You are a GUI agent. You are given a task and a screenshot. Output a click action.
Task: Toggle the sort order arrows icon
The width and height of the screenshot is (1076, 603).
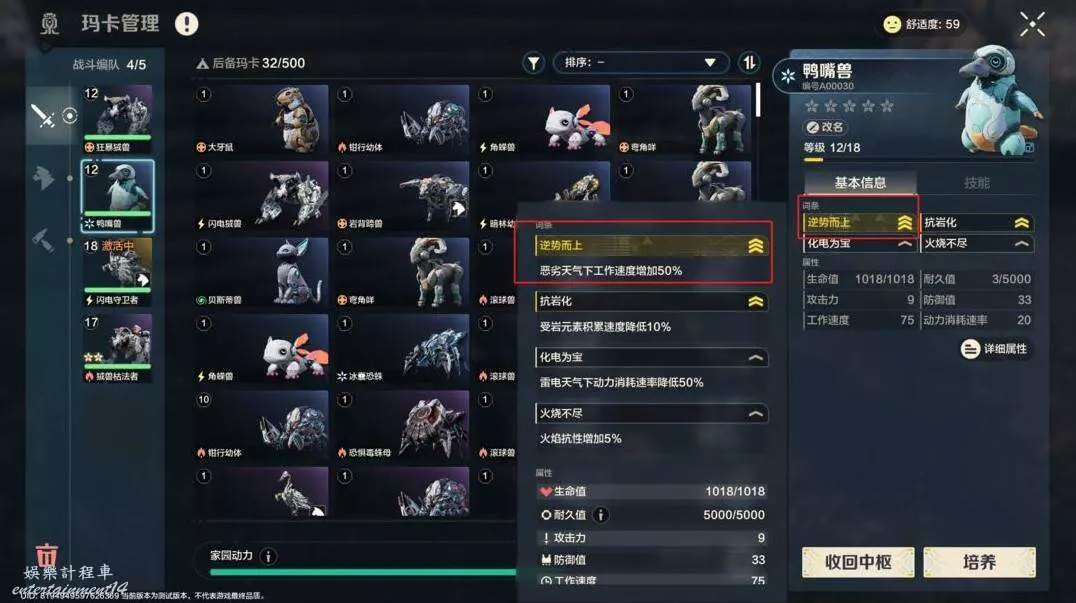tap(749, 63)
